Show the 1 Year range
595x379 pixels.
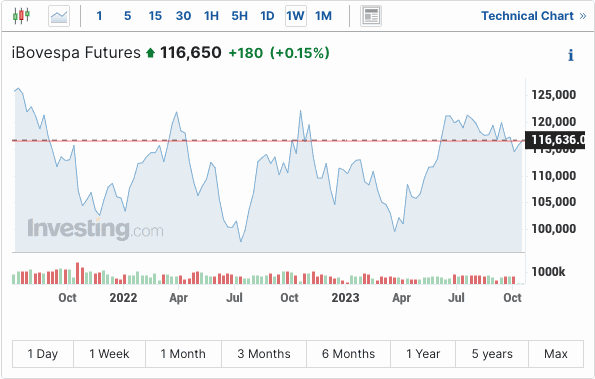click(423, 354)
